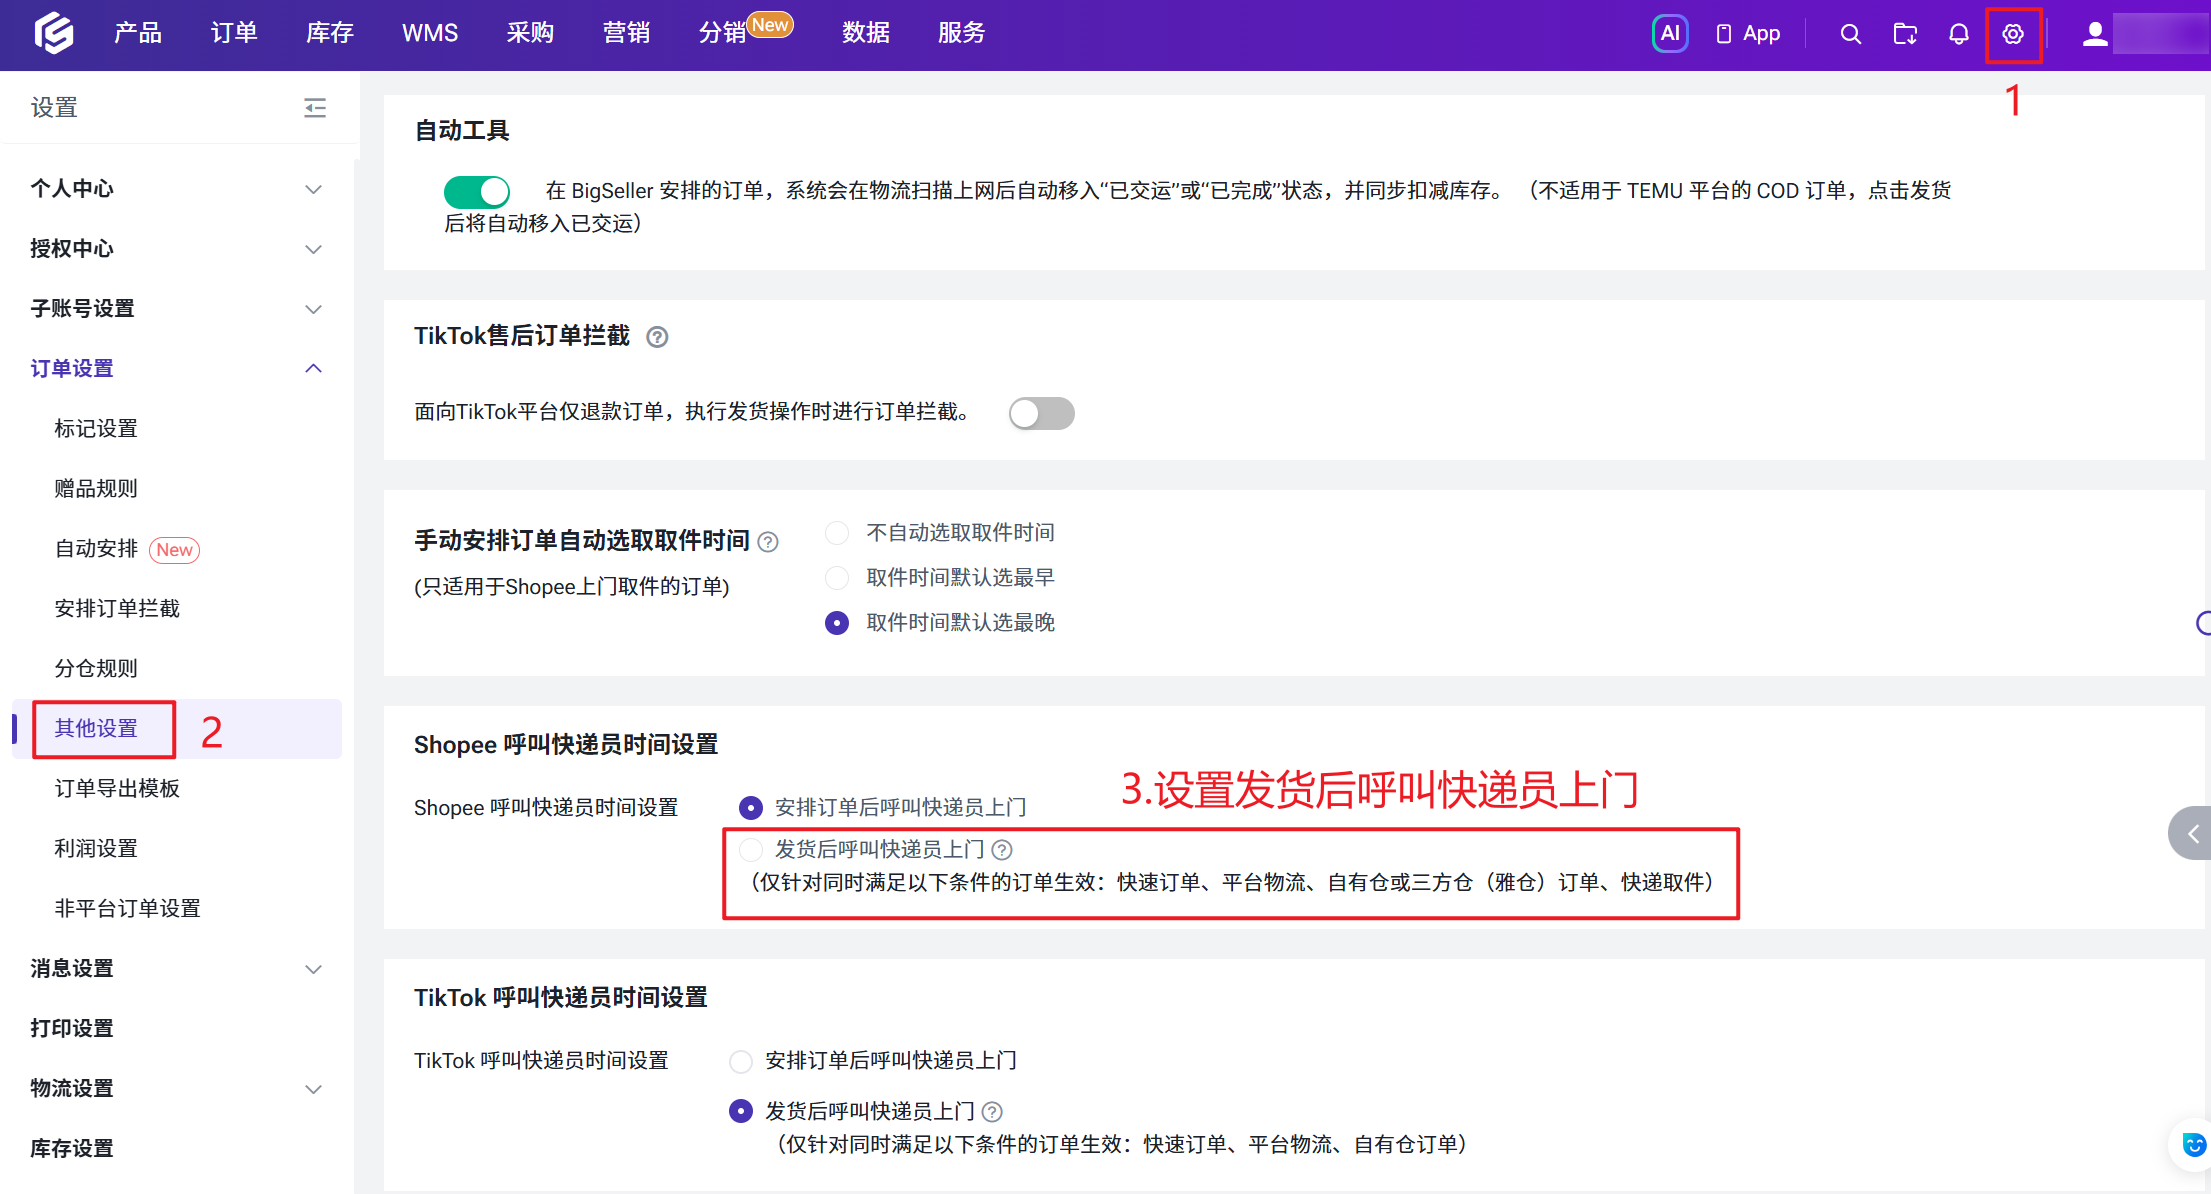
Task: Collapse the settings sidebar menu icon
Action: (315, 107)
